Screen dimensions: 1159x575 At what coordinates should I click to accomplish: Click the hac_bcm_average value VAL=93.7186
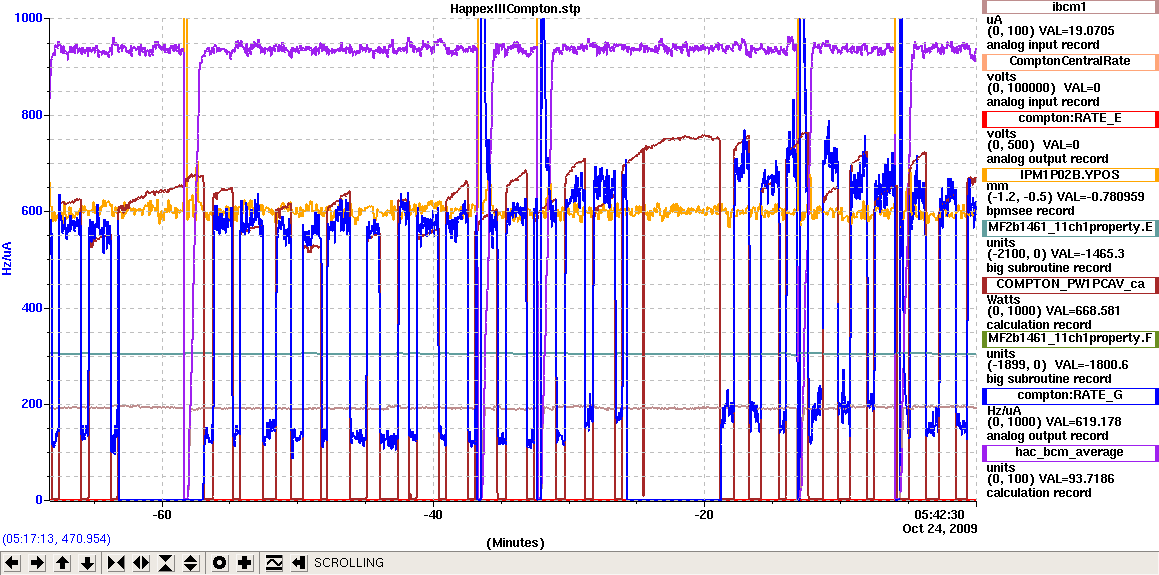pyautogui.click(x=1078, y=479)
